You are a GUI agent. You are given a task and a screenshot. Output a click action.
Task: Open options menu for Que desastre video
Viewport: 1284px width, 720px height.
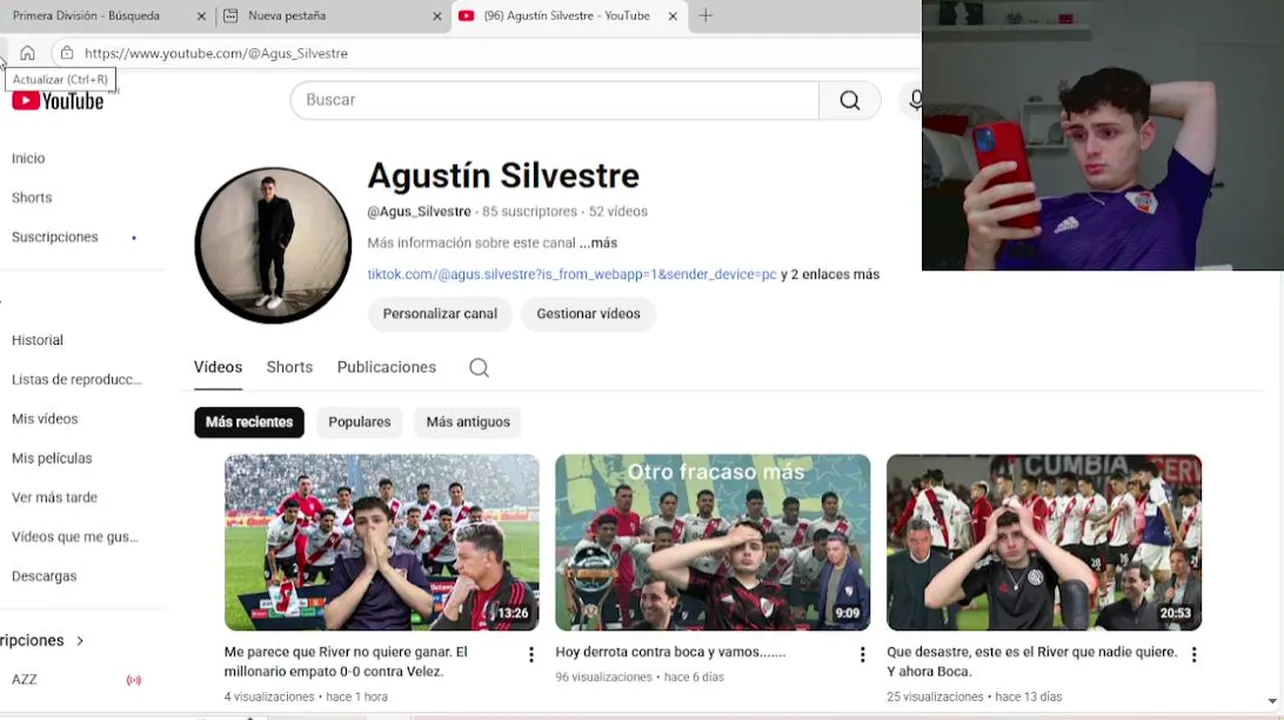tap(1193, 655)
